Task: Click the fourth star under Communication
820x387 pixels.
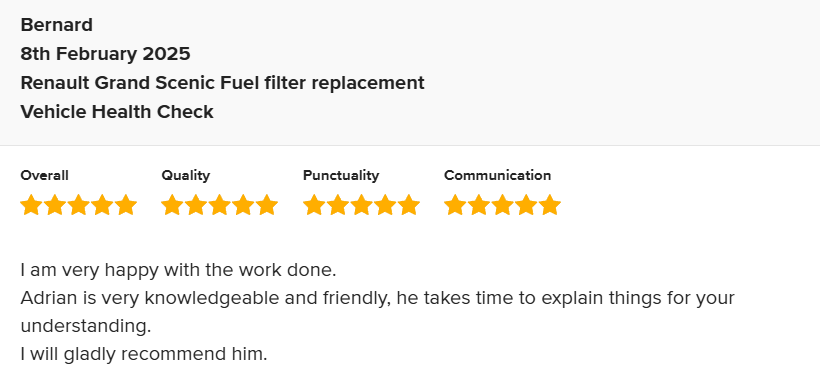Action: click(526, 205)
